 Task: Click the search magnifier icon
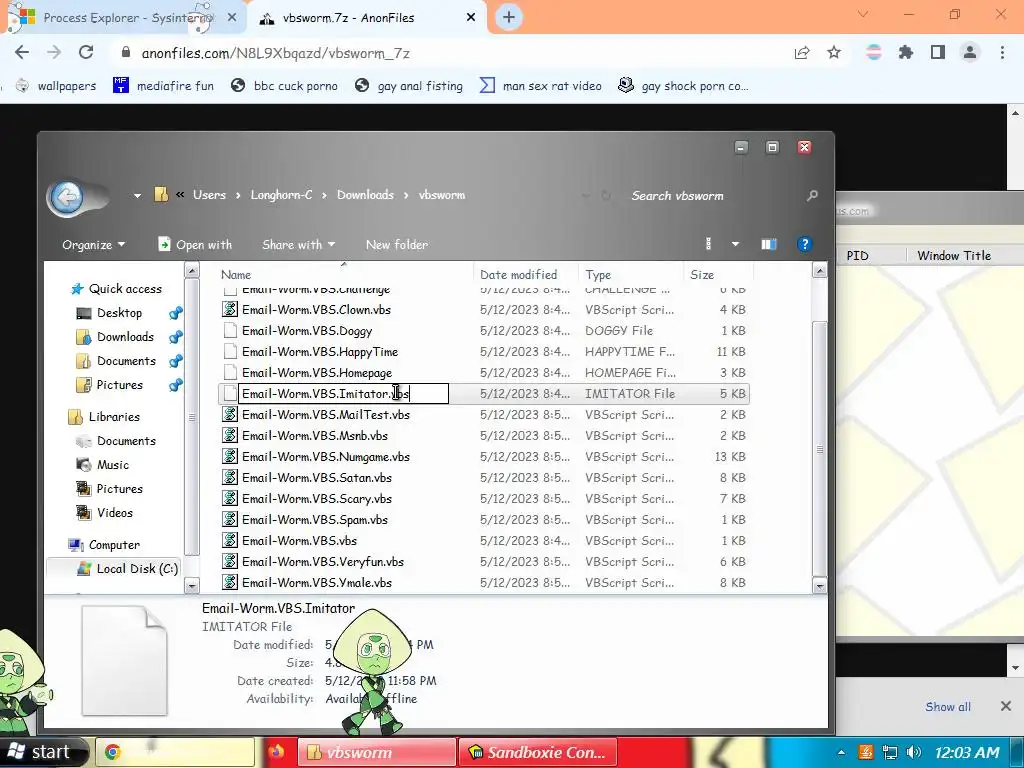(812, 195)
